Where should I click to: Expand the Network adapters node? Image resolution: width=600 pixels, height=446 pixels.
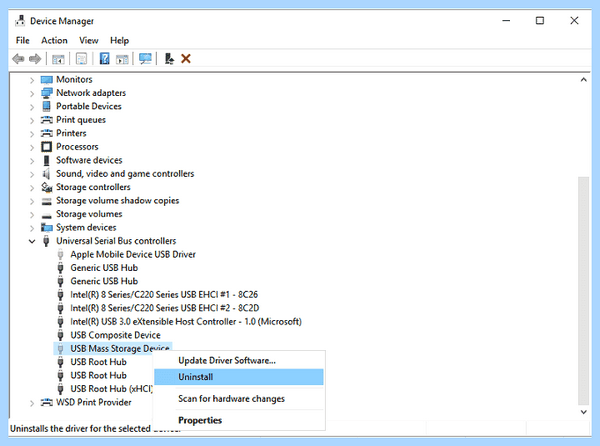[32, 93]
